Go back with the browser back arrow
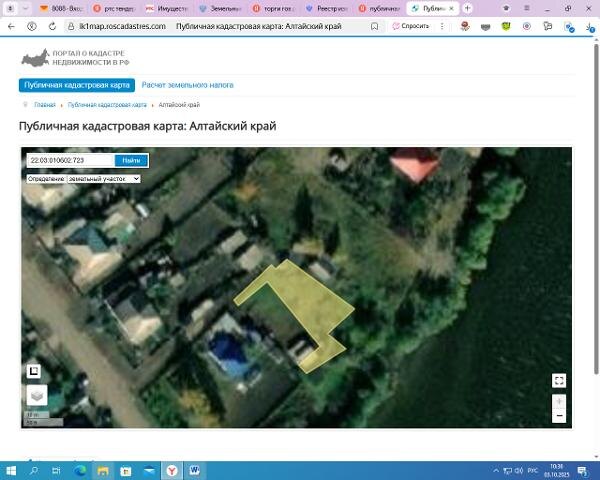This screenshot has width=600, height=480. pos(11,26)
